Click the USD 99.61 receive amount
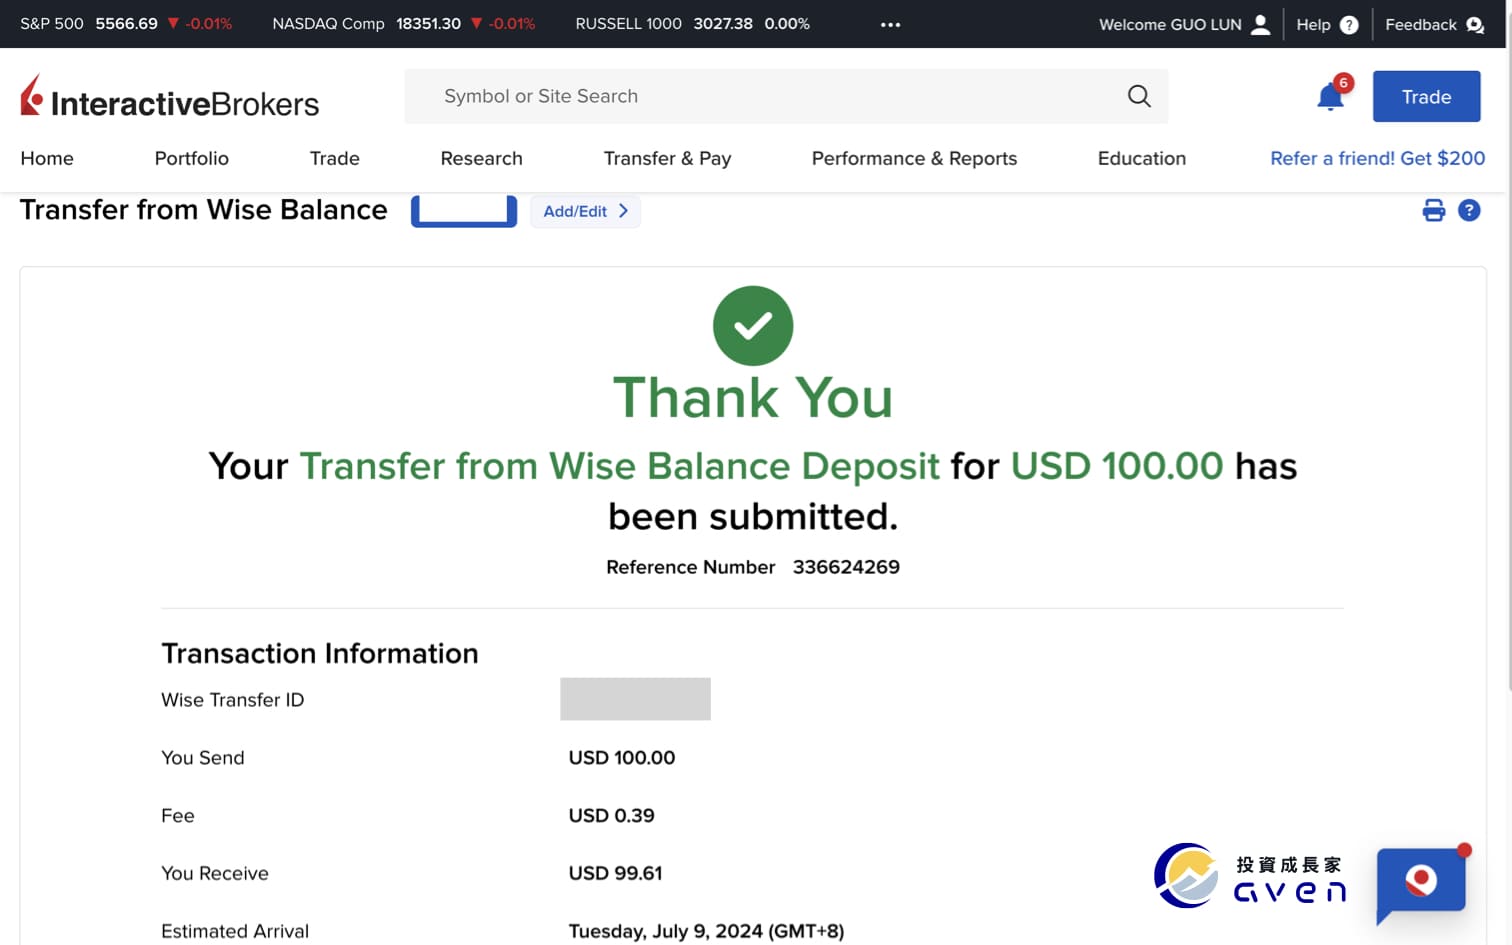This screenshot has height=945, width=1512. pos(615,873)
